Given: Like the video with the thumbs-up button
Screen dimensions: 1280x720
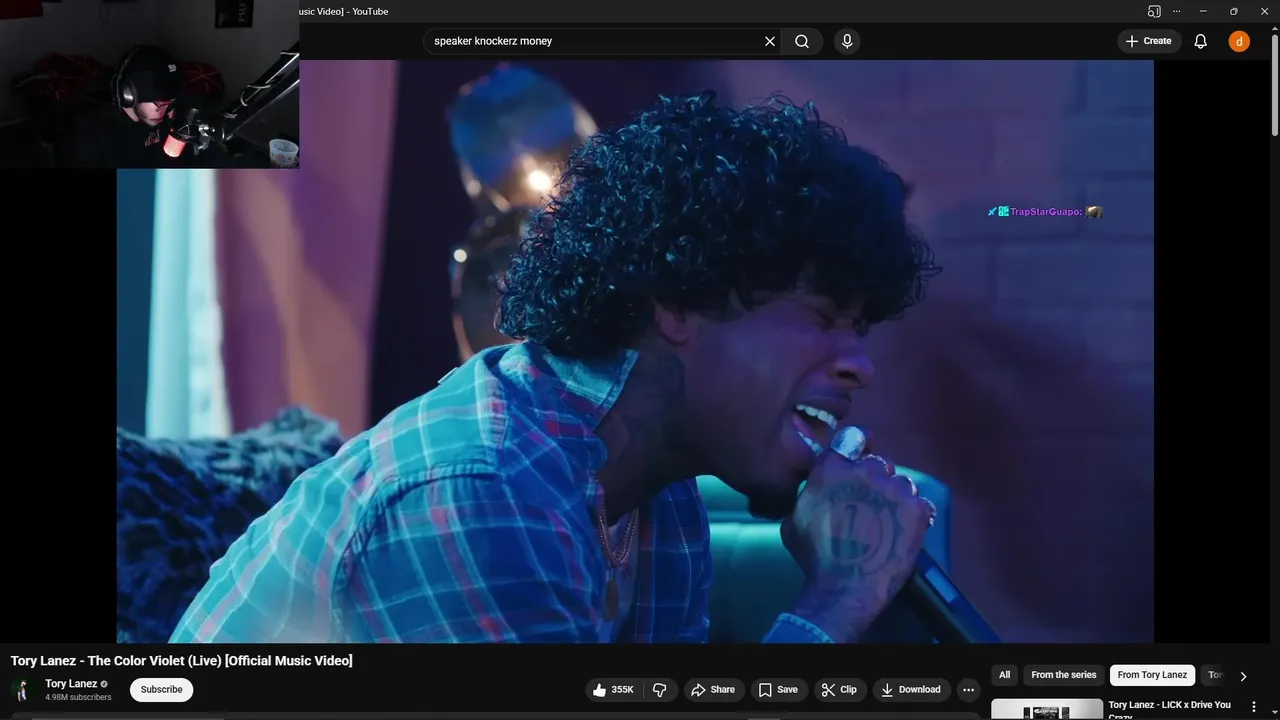Looking at the screenshot, I should click(613, 690).
